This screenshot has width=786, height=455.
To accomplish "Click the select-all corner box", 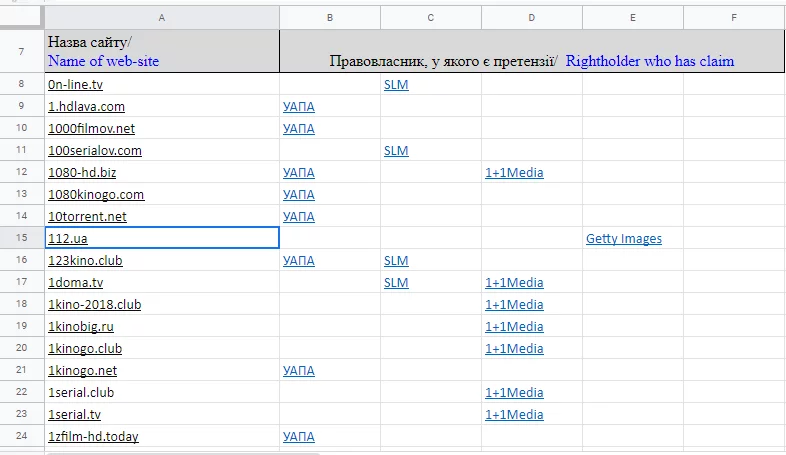I will [20, 16].
